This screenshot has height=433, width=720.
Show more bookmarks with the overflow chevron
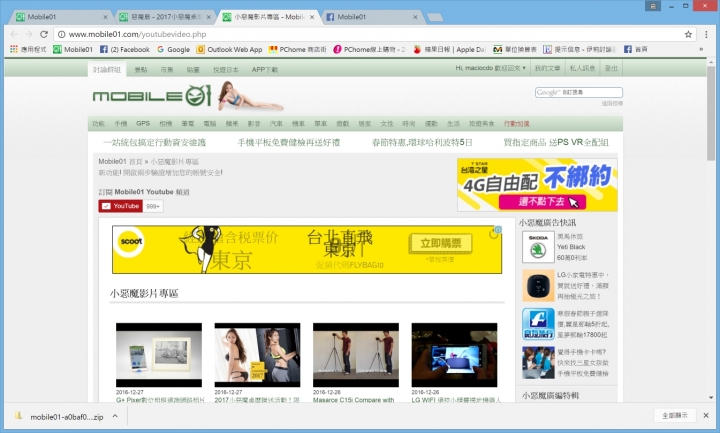[701, 49]
